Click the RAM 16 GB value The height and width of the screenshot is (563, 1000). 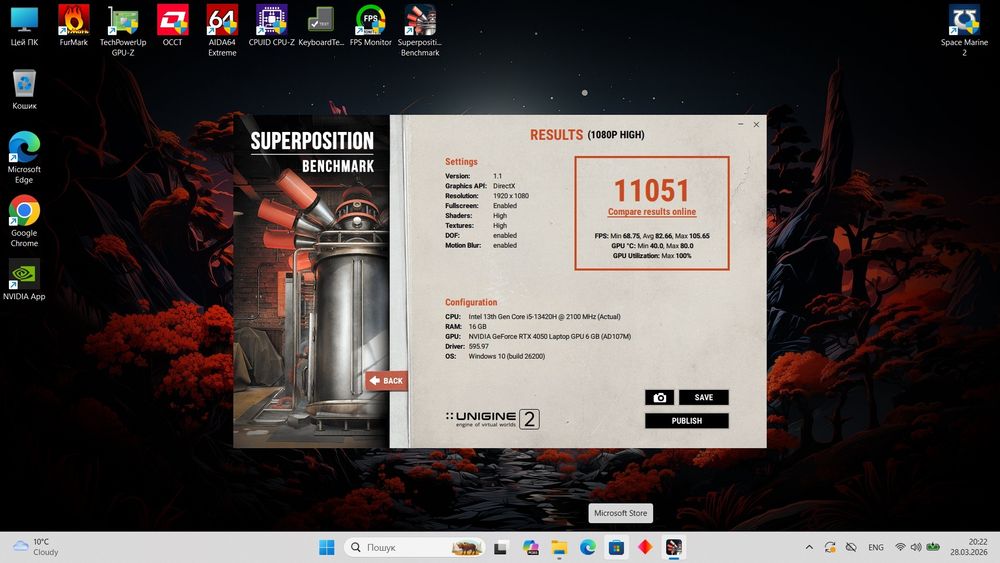(x=477, y=326)
